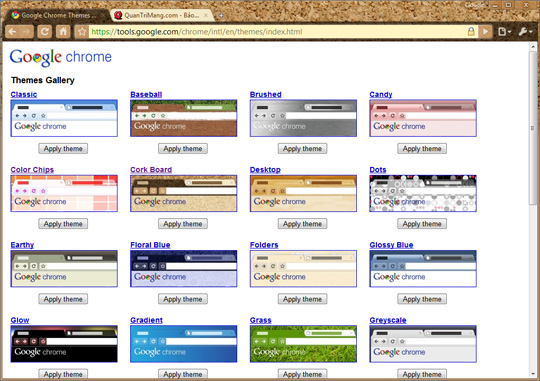
Task: Click the Brushed theme preview thumbnail
Action: pyautogui.click(x=303, y=118)
